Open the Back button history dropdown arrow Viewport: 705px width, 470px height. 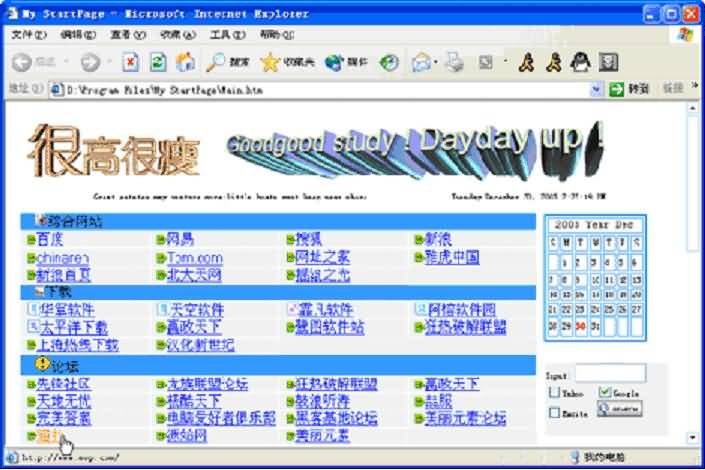[66, 62]
